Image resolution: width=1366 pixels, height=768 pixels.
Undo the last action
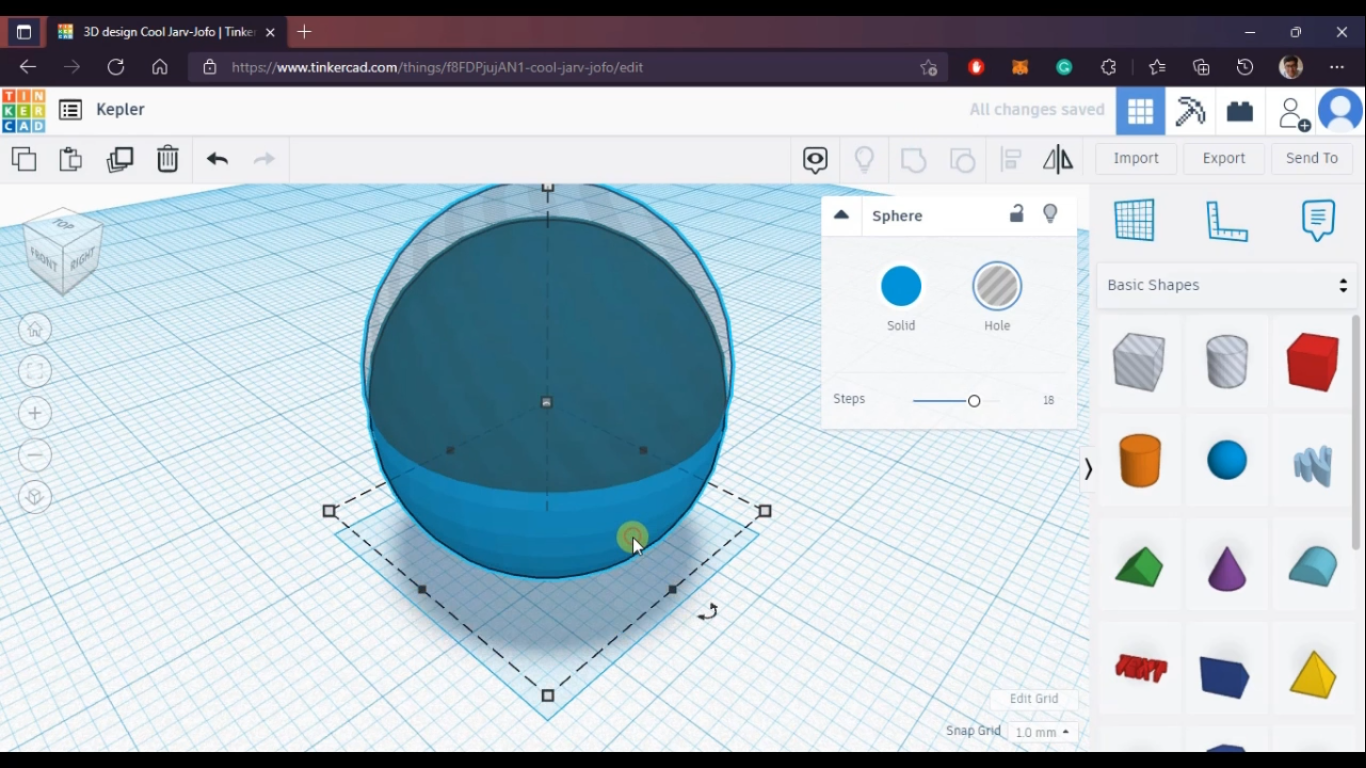[x=217, y=159]
